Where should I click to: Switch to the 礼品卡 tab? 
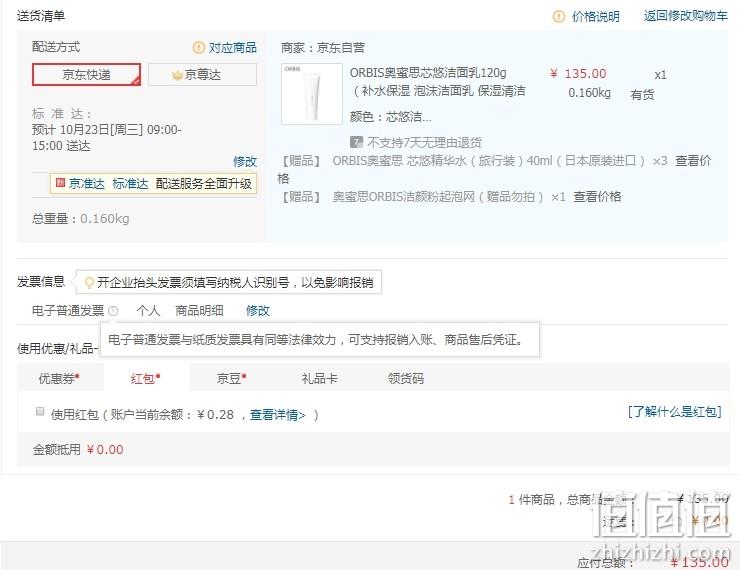(320, 378)
